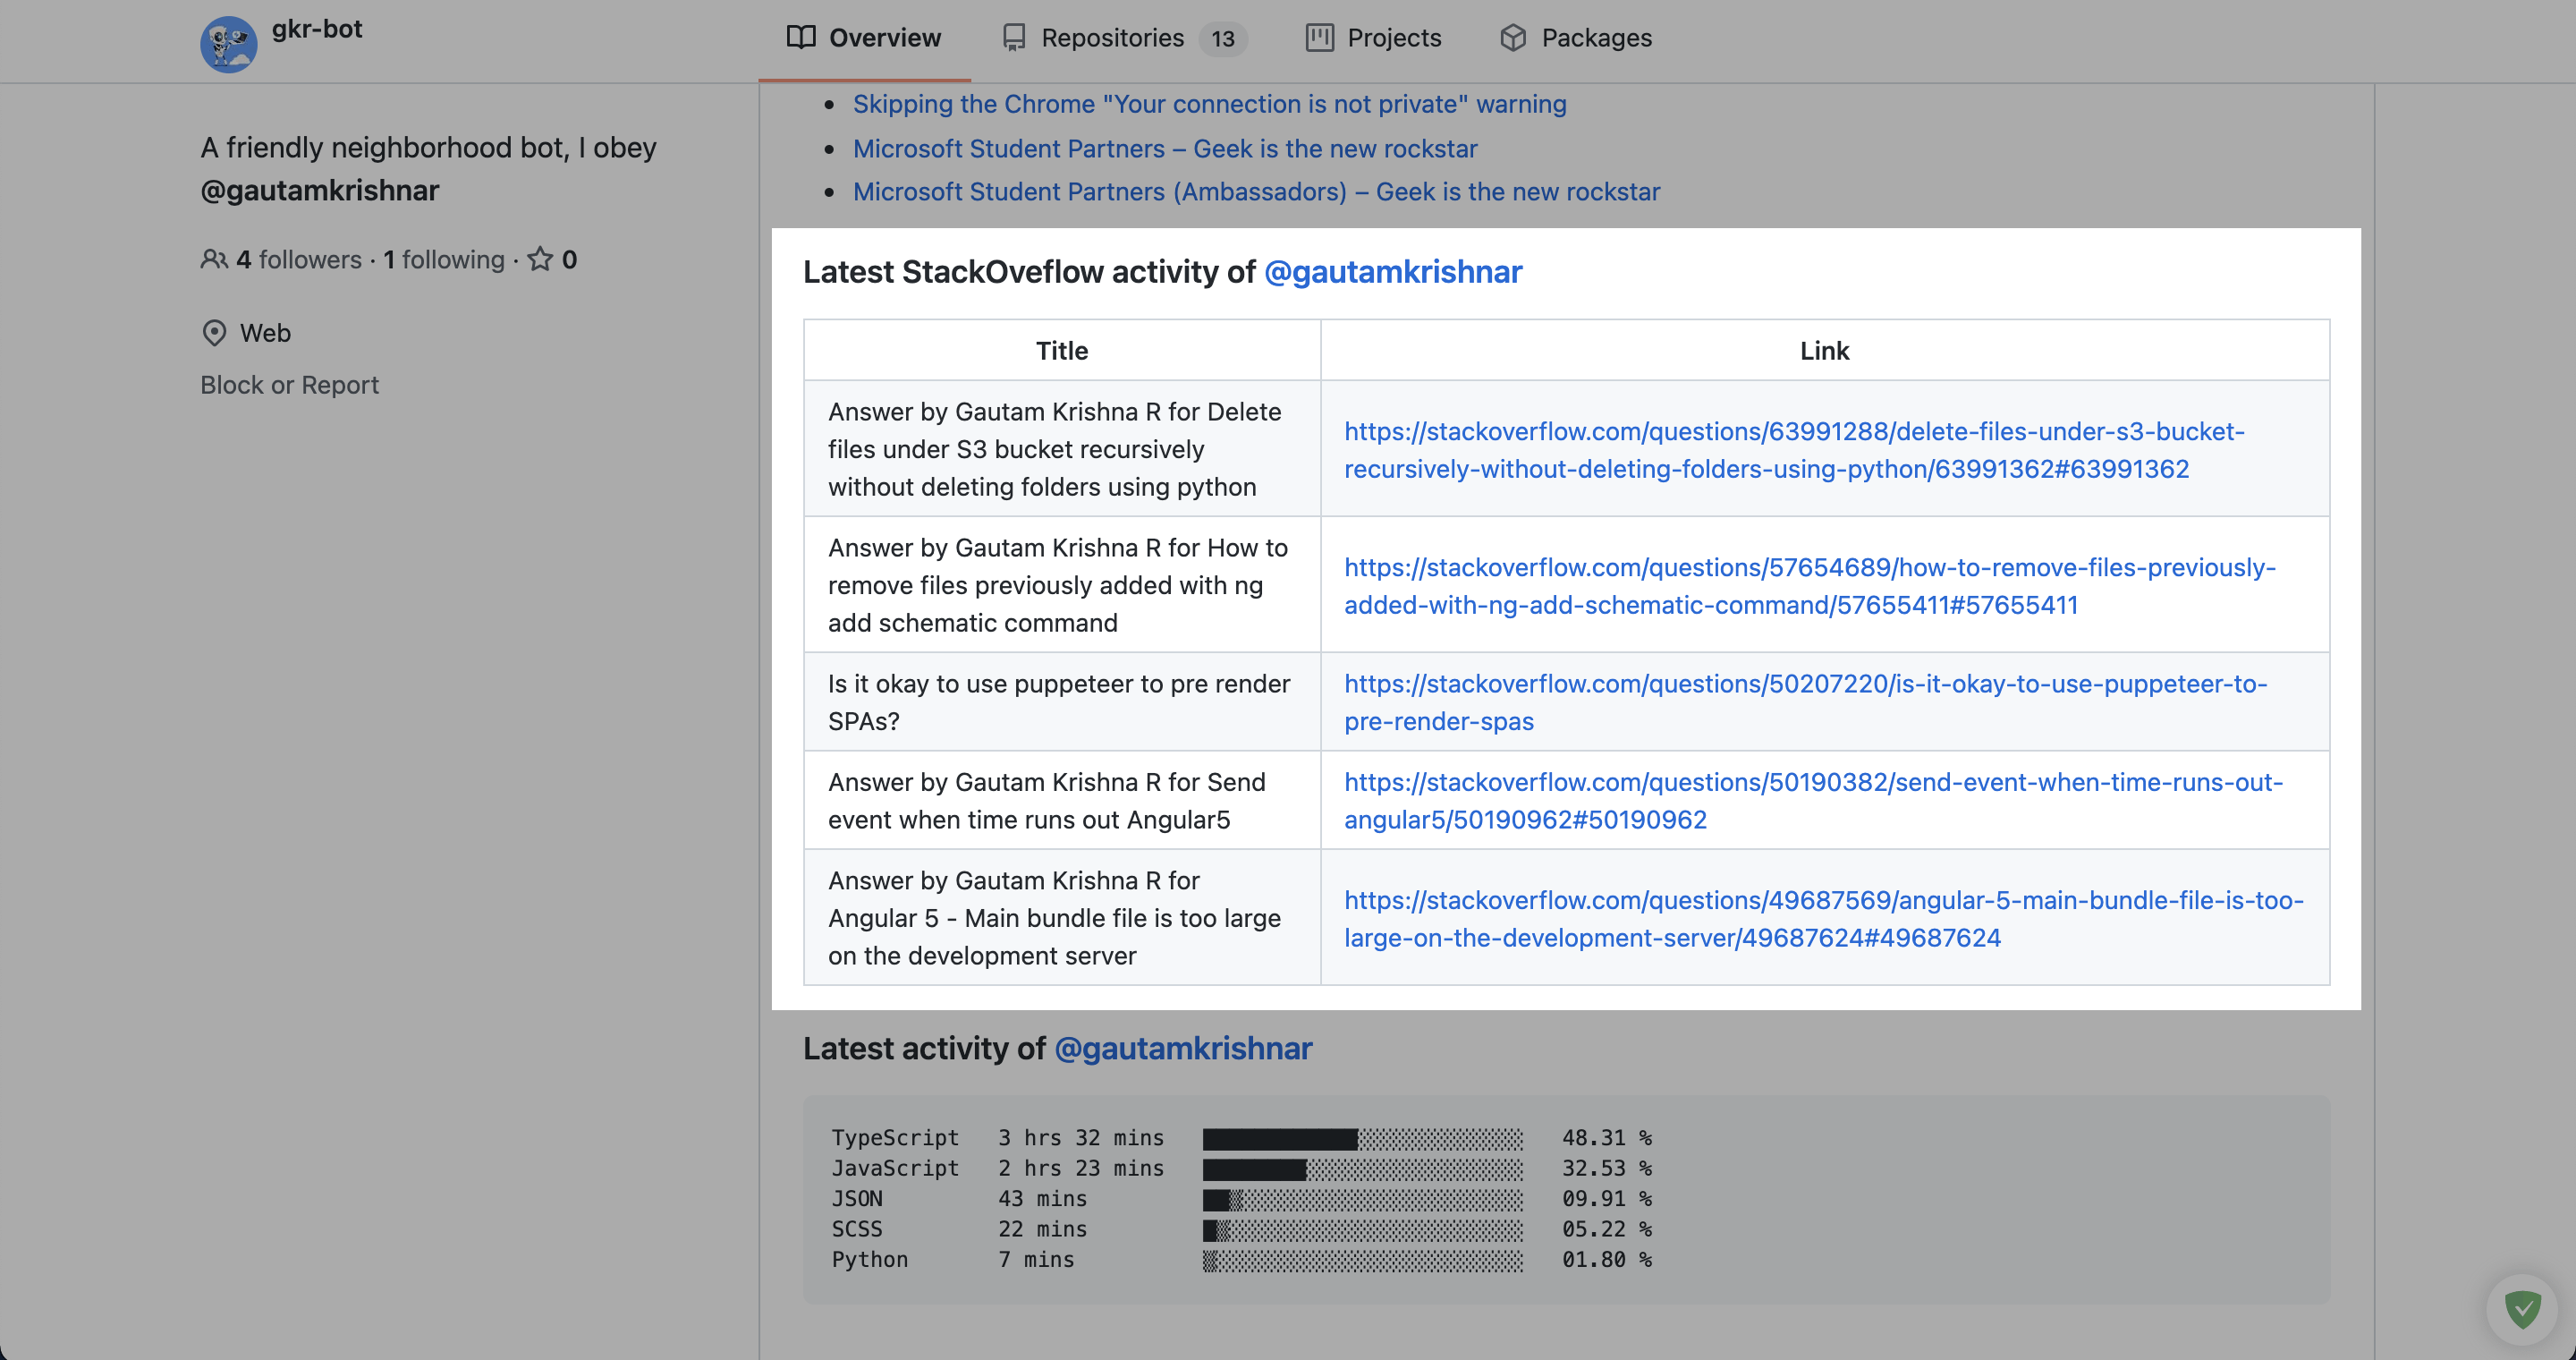This screenshot has width=2576, height=1360.
Task: Switch to the Overview tab
Action: pos(864,38)
